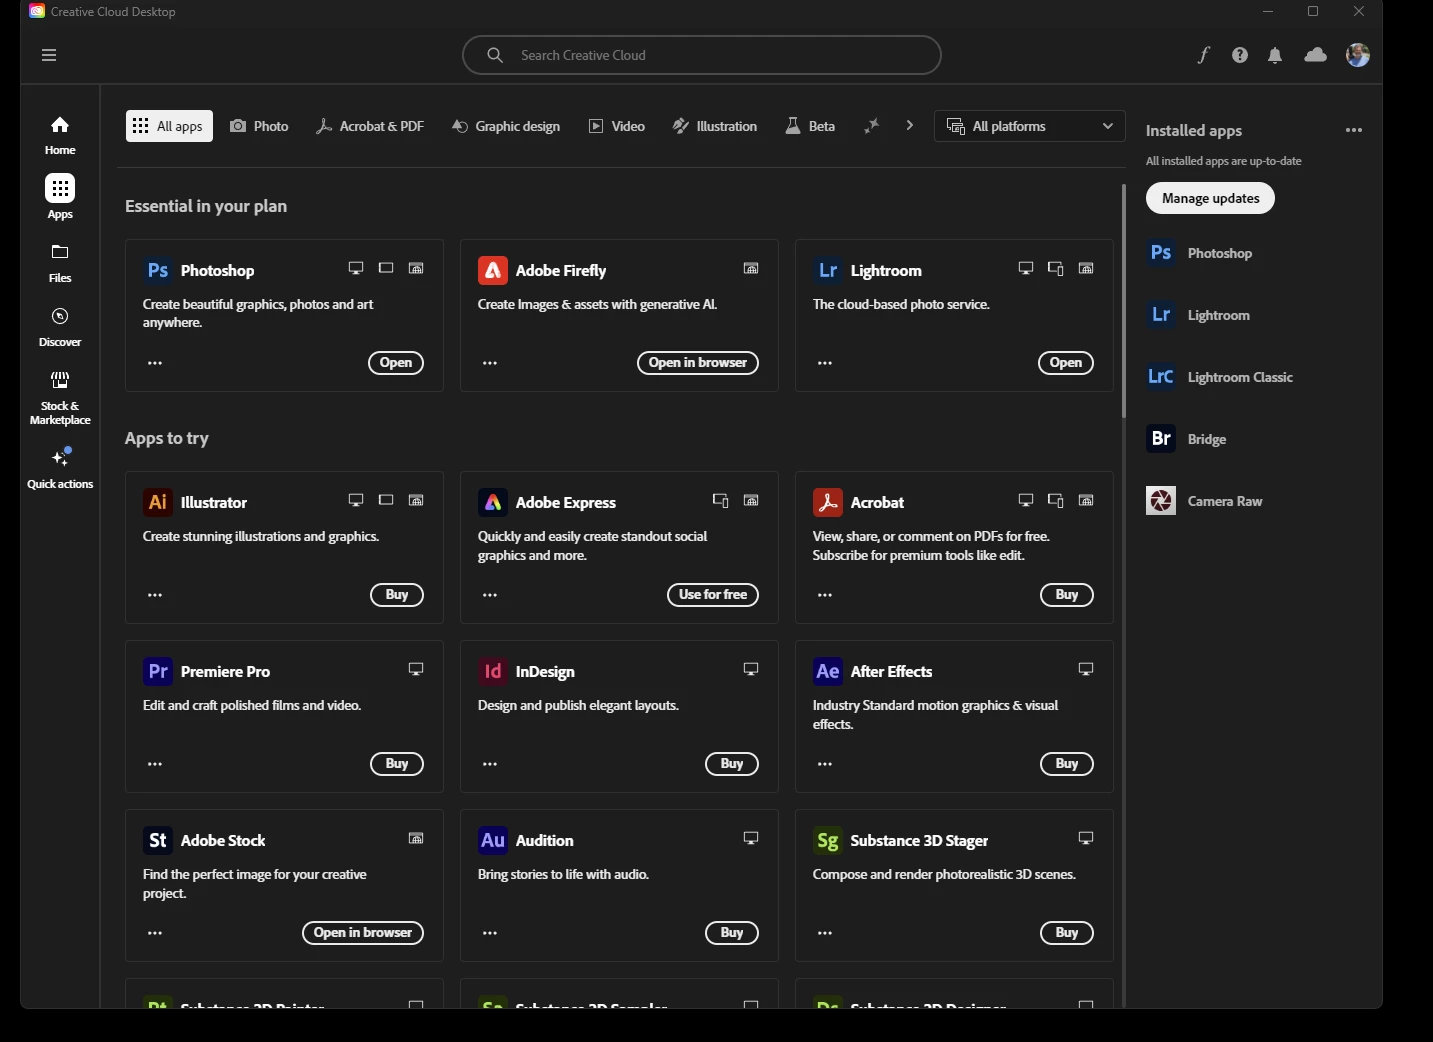Viewport: 1433px width, 1042px height.
Task: Open Bridge in Installed apps list
Action: click(1187, 439)
